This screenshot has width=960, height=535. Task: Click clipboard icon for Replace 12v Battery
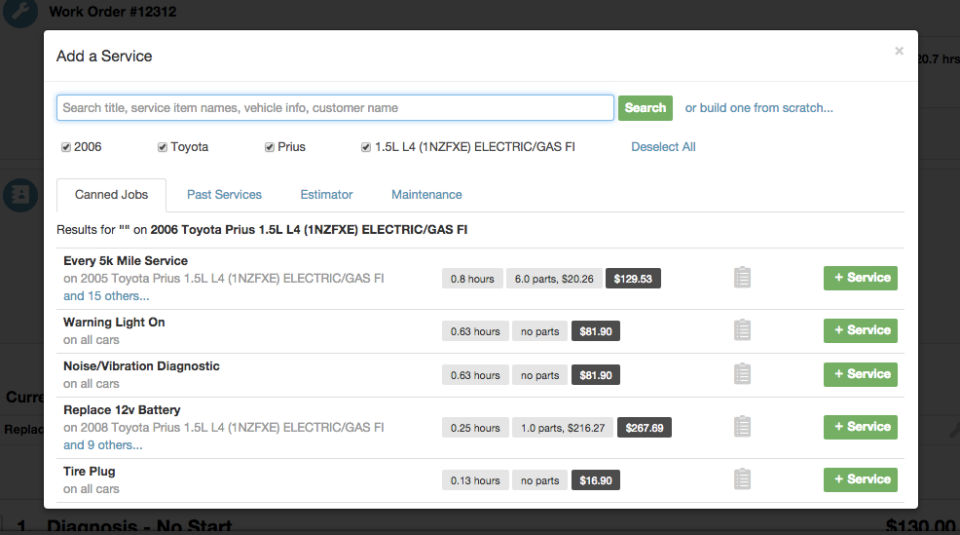point(742,427)
